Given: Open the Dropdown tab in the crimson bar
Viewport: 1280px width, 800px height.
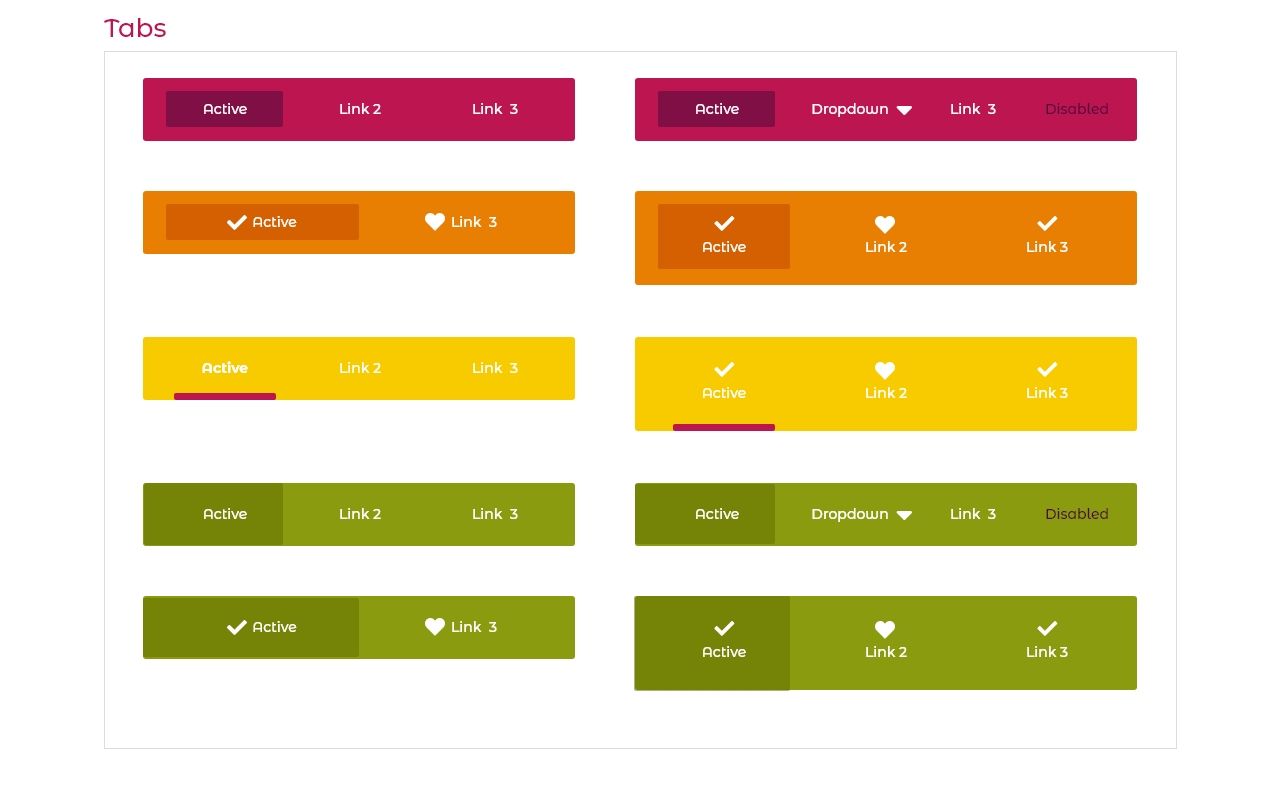Looking at the screenshot, I should 850,109.
